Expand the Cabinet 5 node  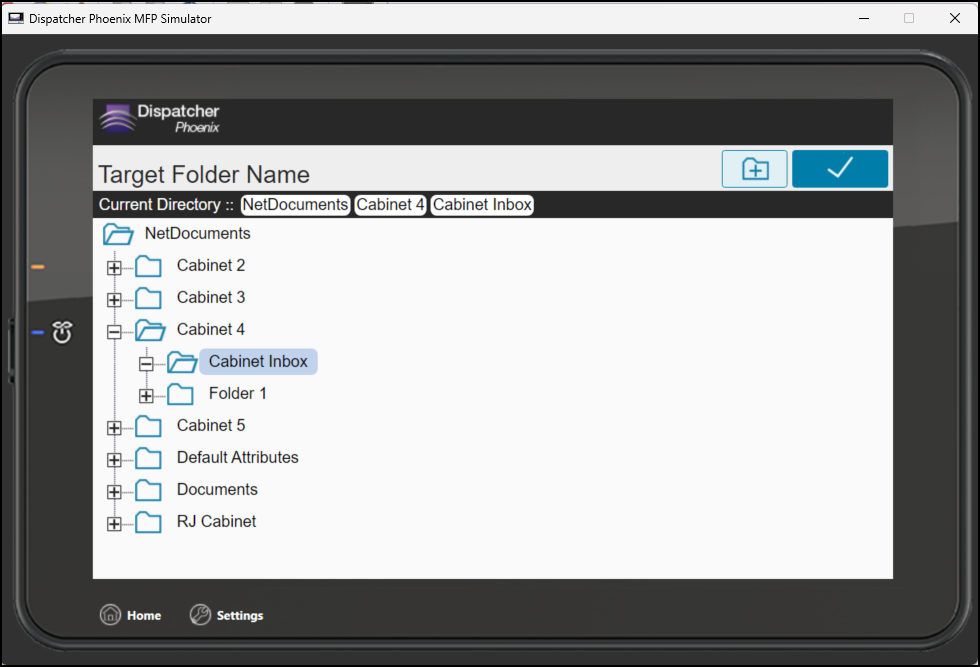[114, 428]
